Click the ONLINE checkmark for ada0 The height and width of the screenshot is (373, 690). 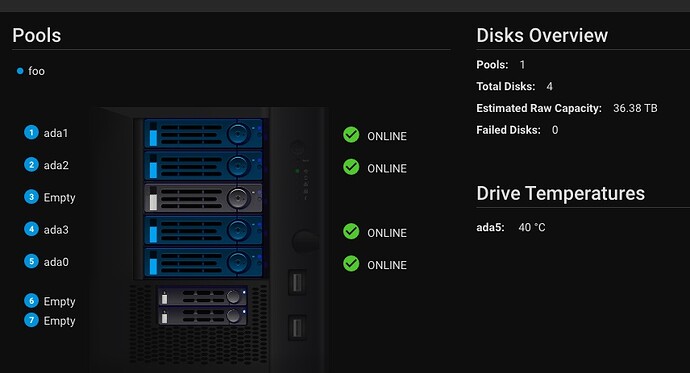click(x=351, y=263)
